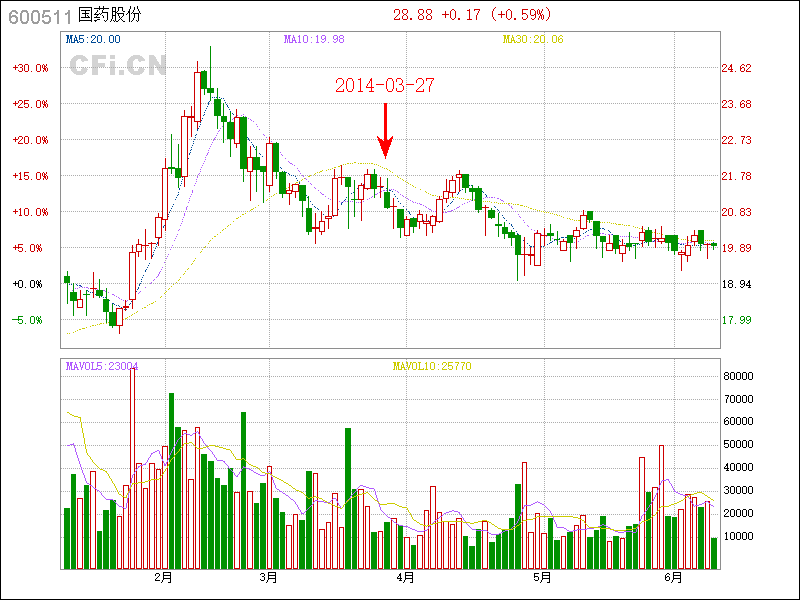Image resolution: width=800 pixels, height=600 pixels.
Task: Click the 5月 month label on the axis
Action: point(541,578)
